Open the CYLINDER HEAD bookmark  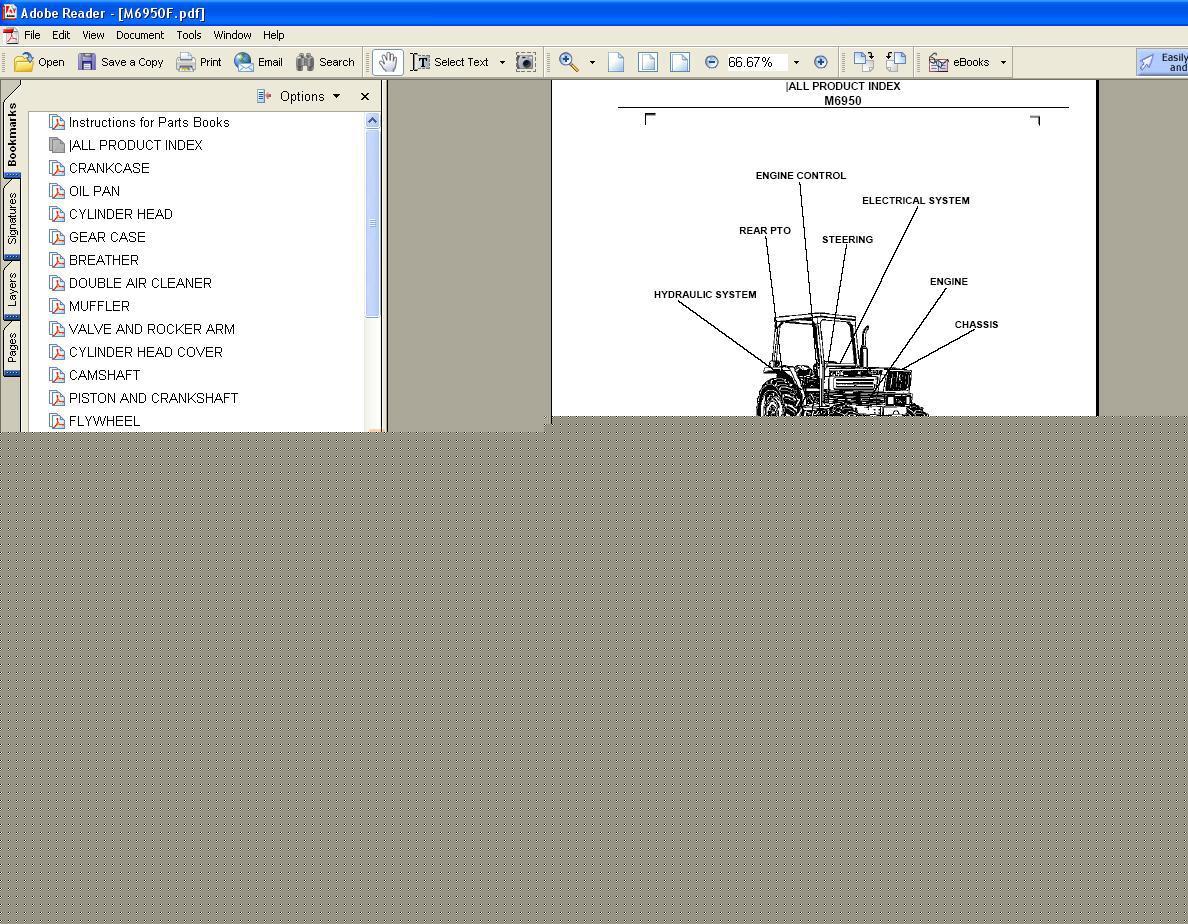(x=120, y=214)
